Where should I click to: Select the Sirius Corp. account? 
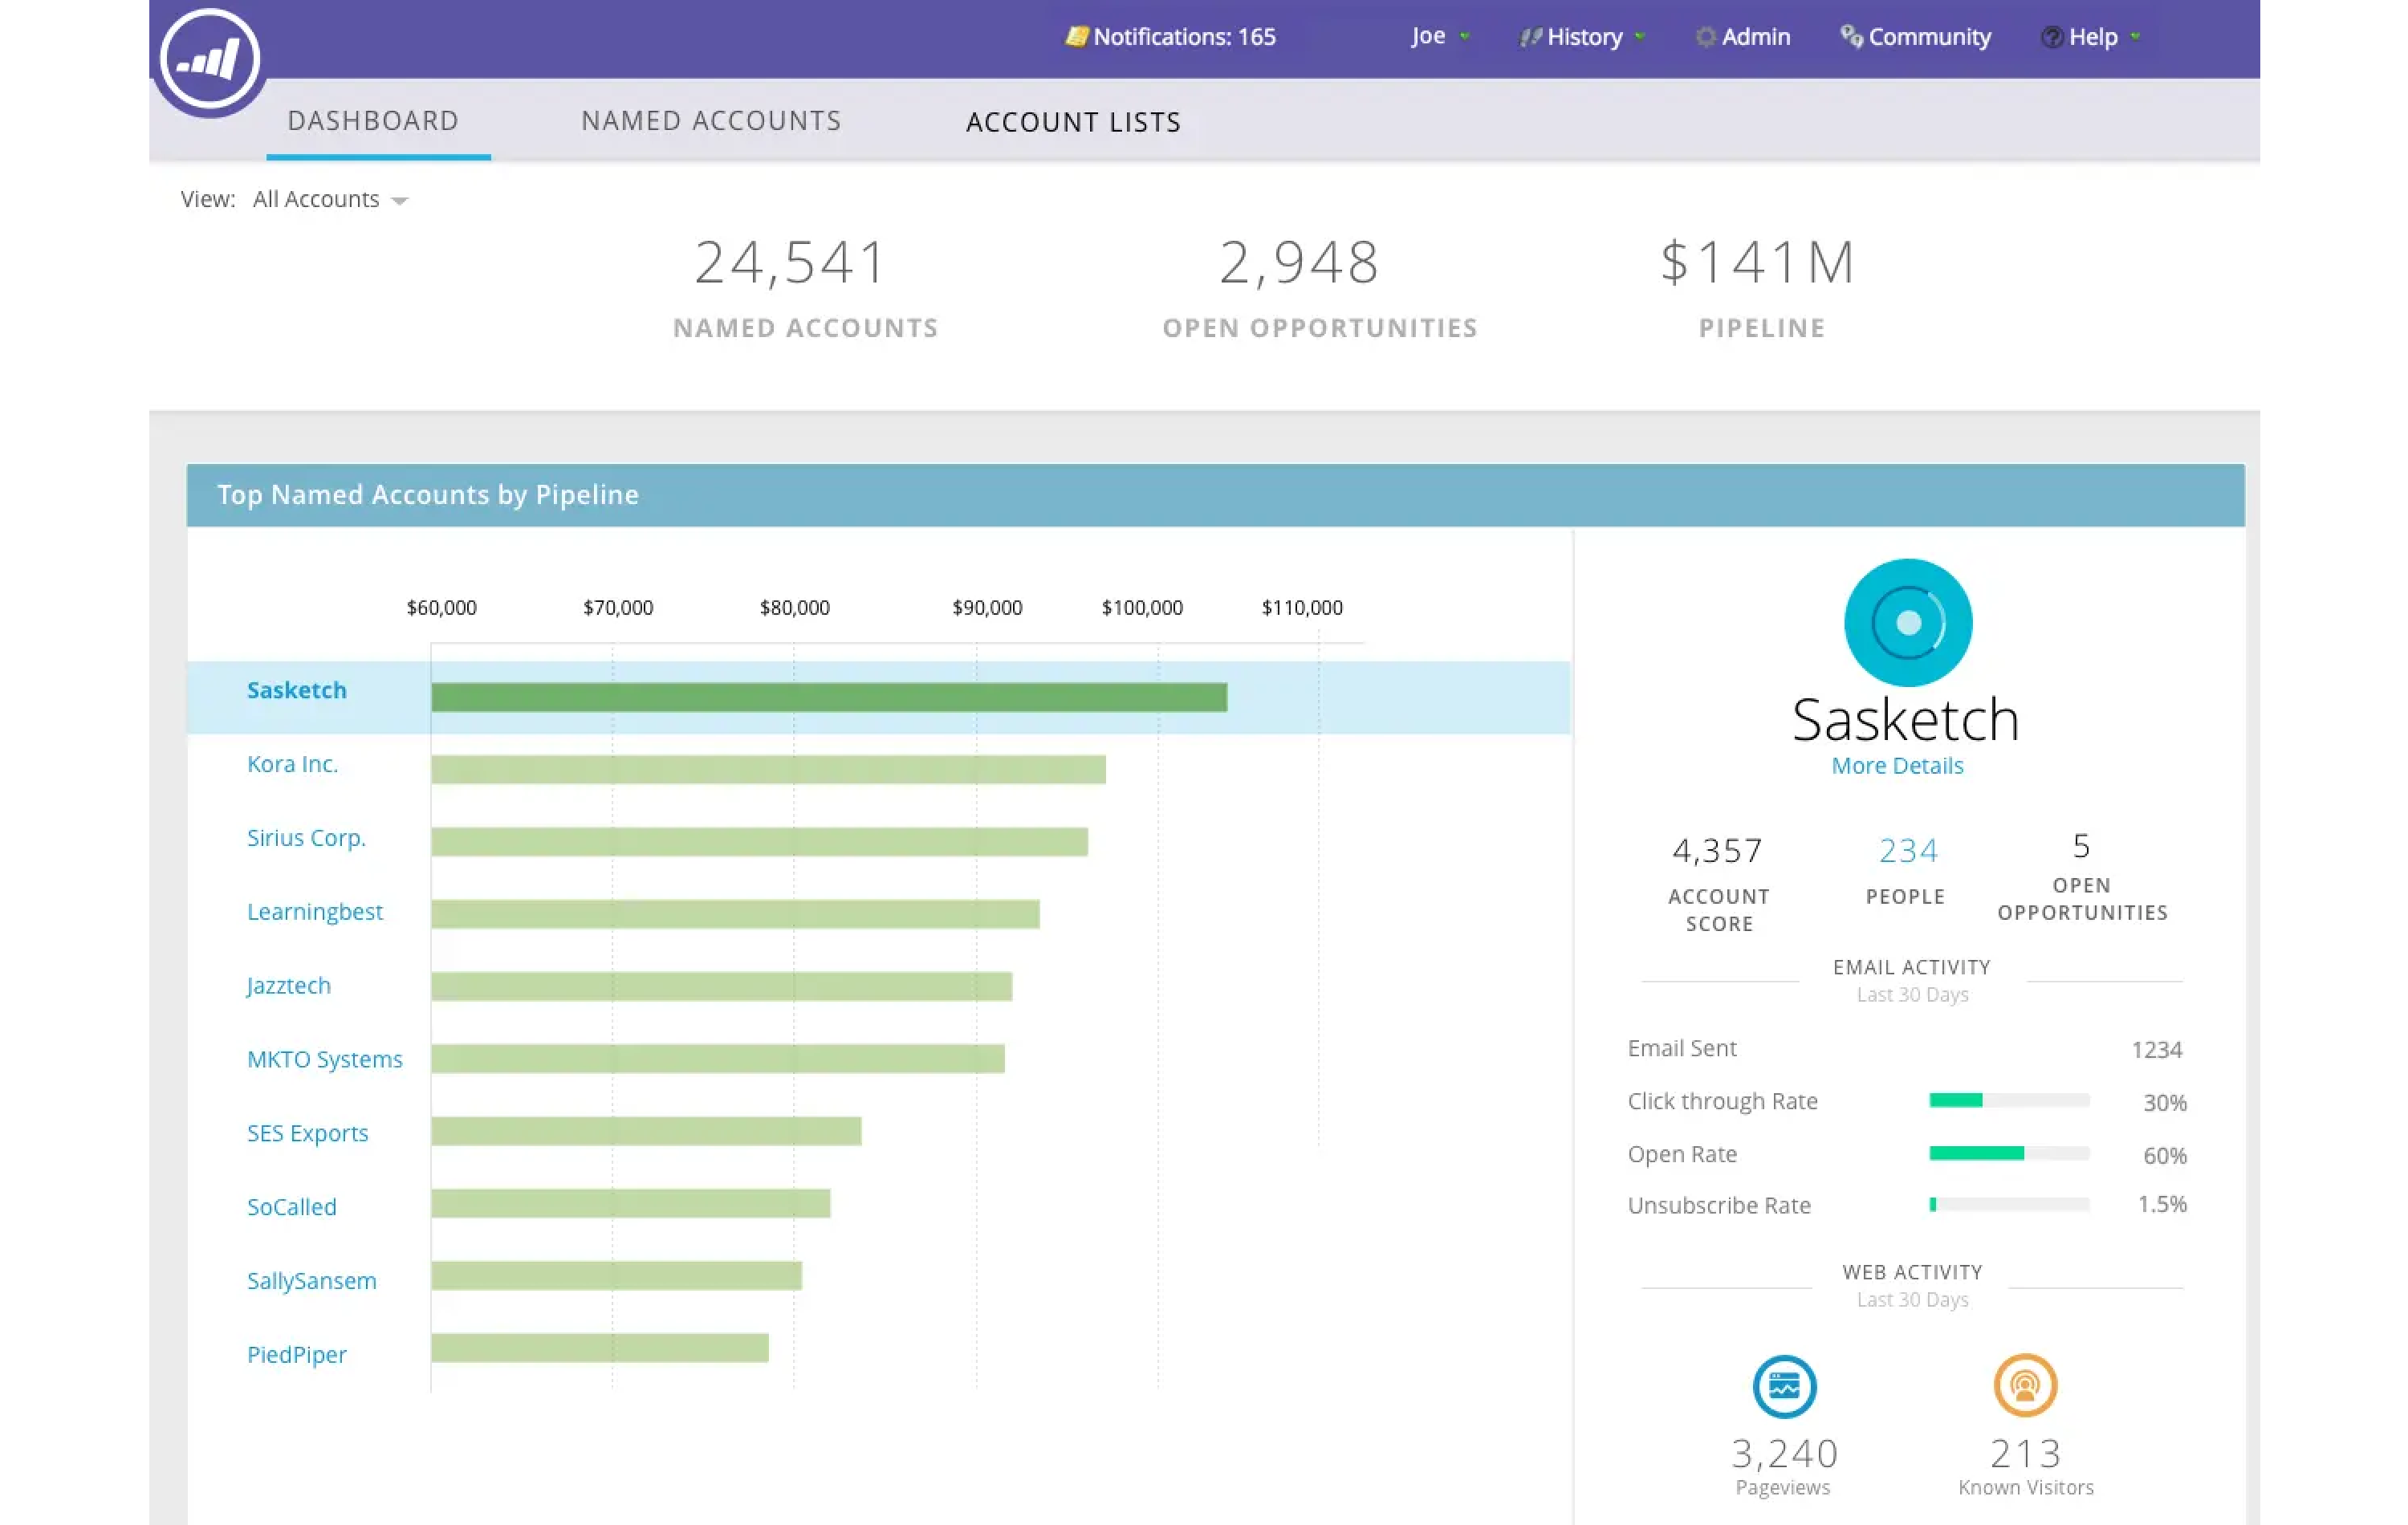[306, 838]
